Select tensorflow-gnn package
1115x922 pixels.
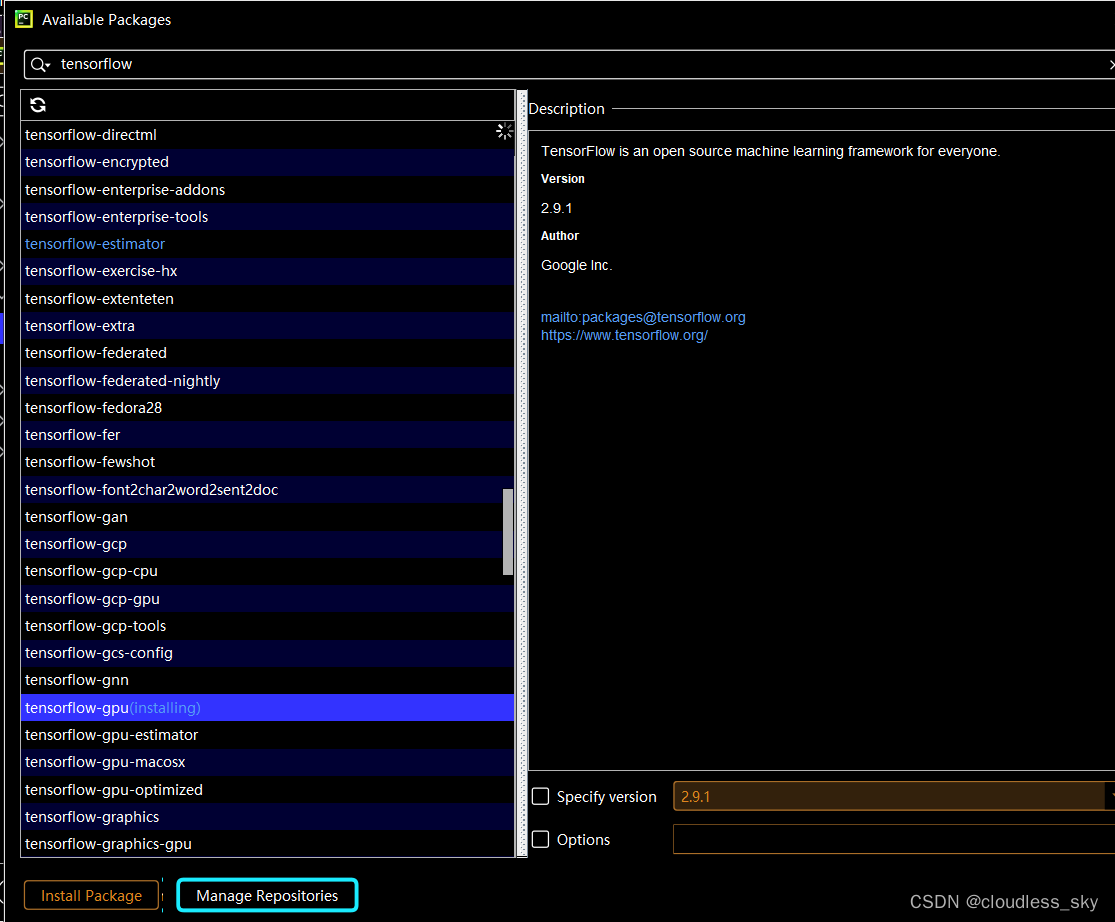point(267,680)
